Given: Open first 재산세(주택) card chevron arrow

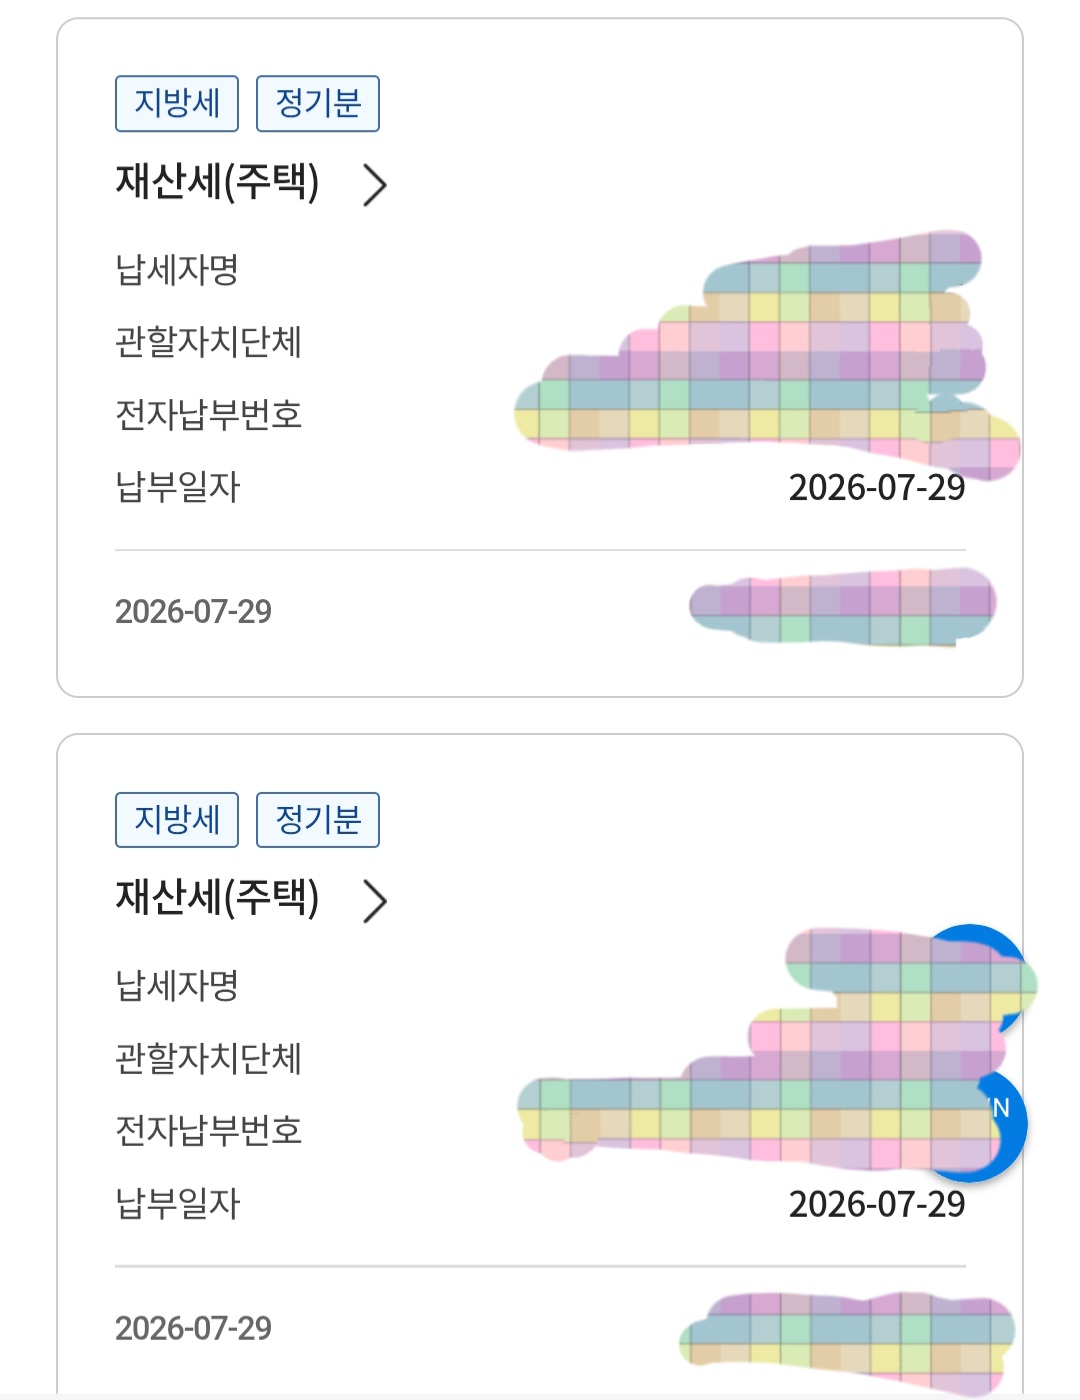Looking at the screenshot, I should click(x=375, y=185).
